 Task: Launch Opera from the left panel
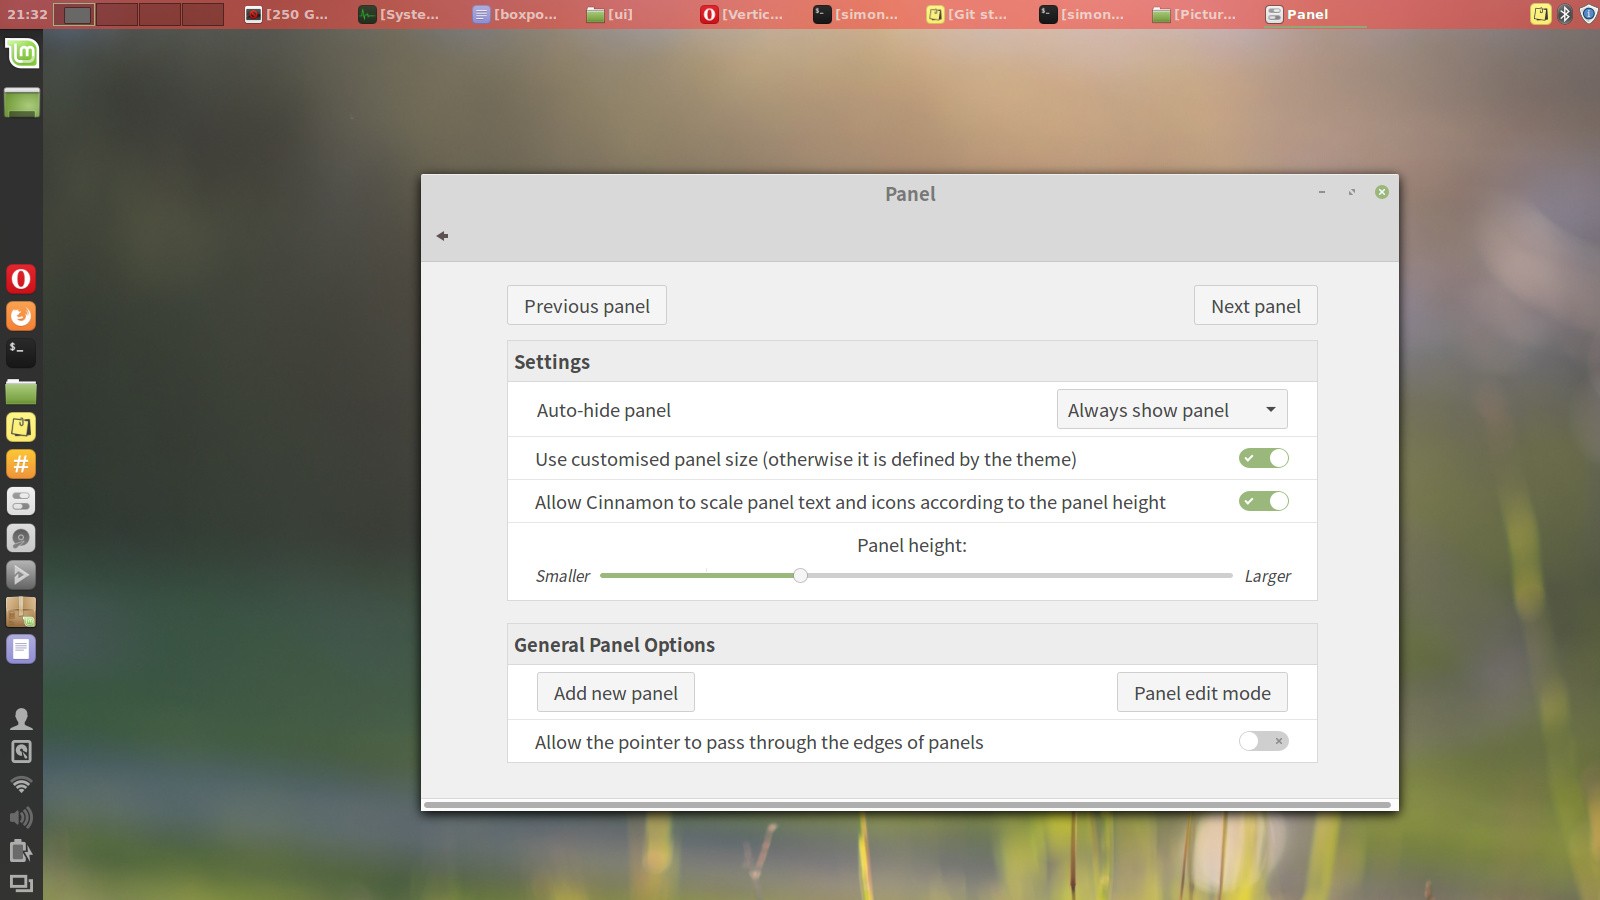coord(21,279)
